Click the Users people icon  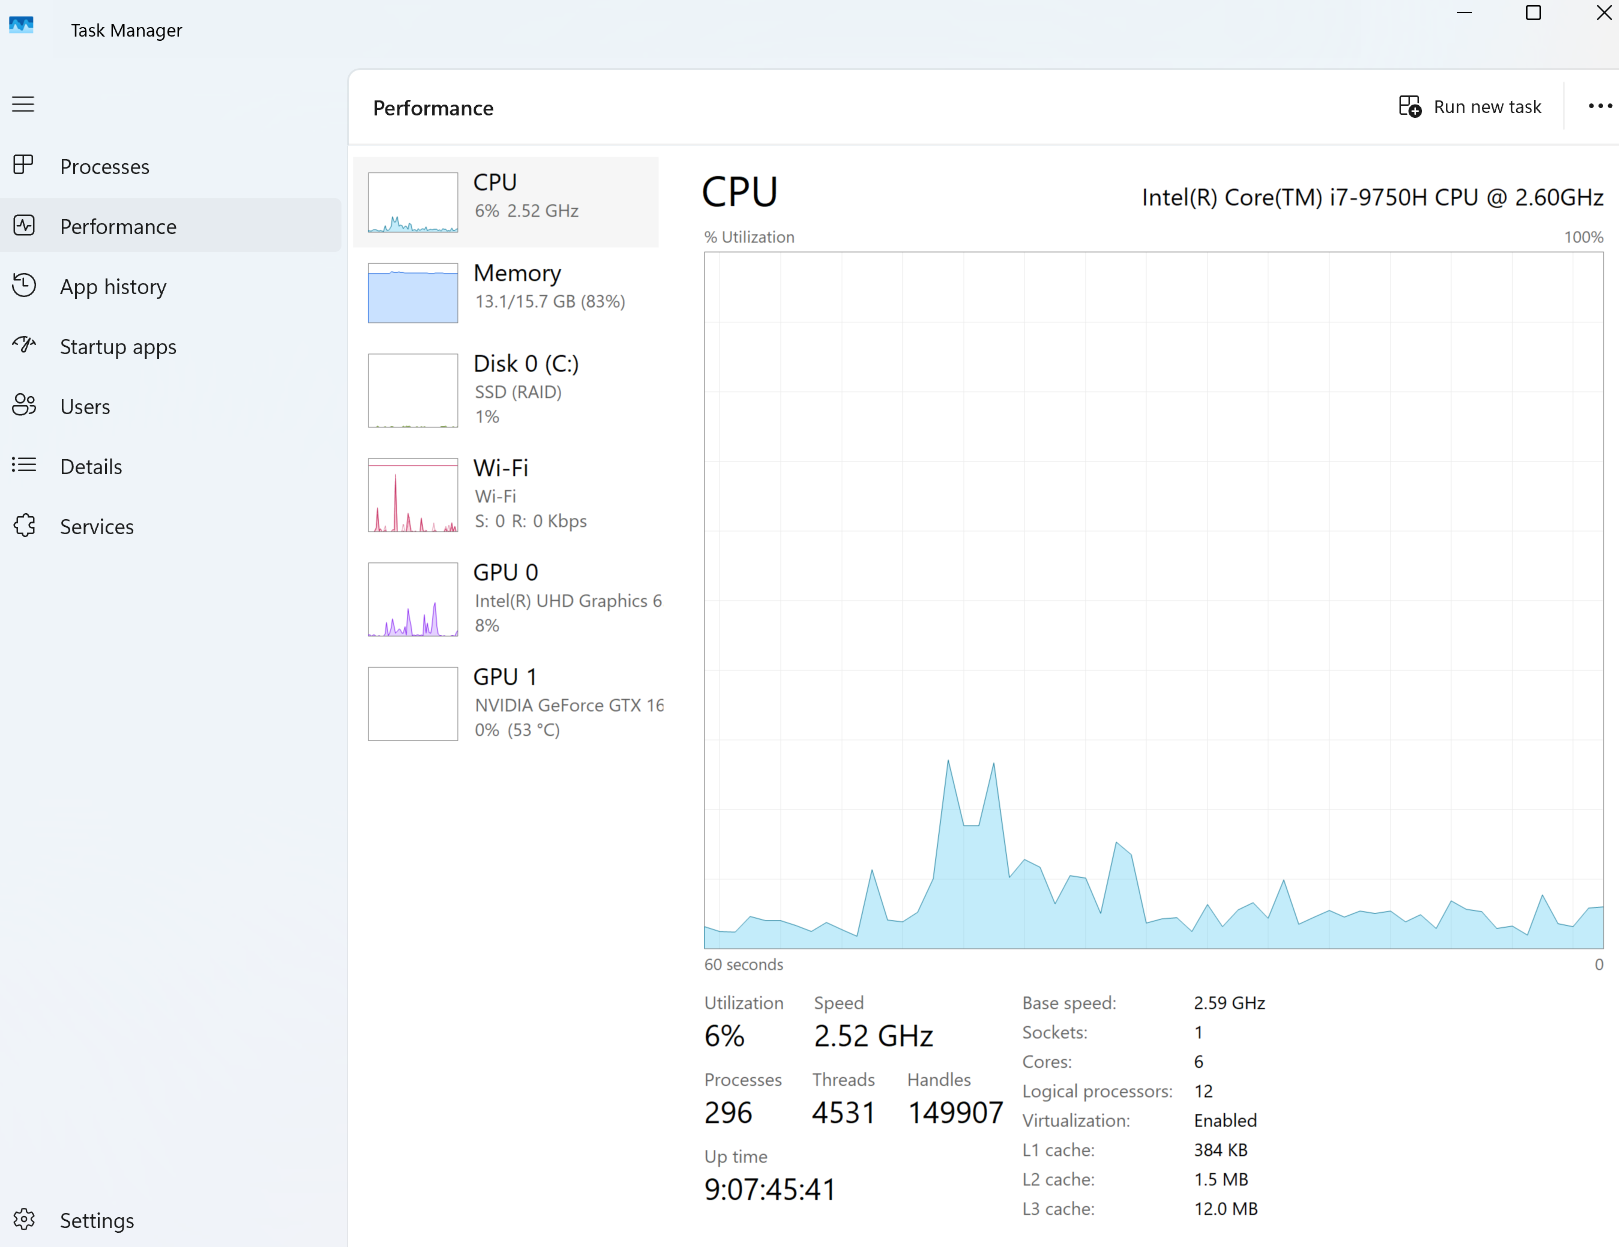(x=24, y=405)
